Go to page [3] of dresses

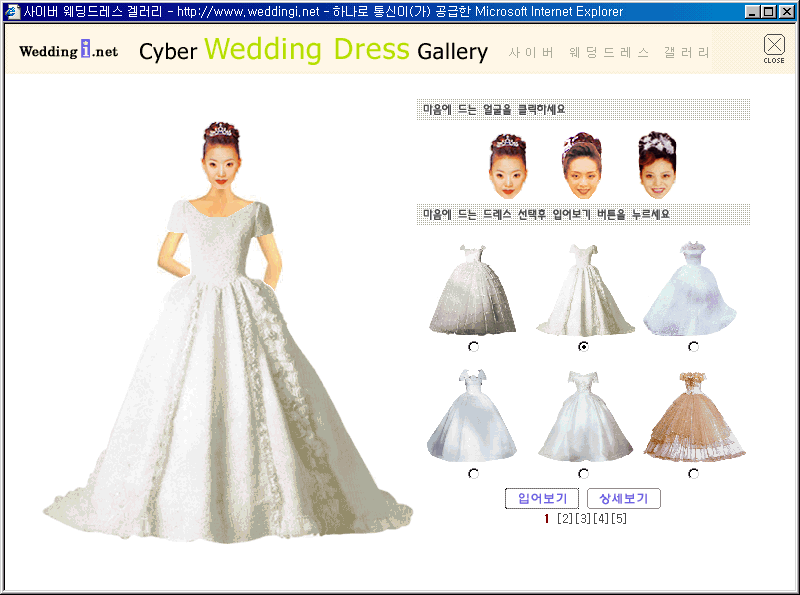[583, 518]
